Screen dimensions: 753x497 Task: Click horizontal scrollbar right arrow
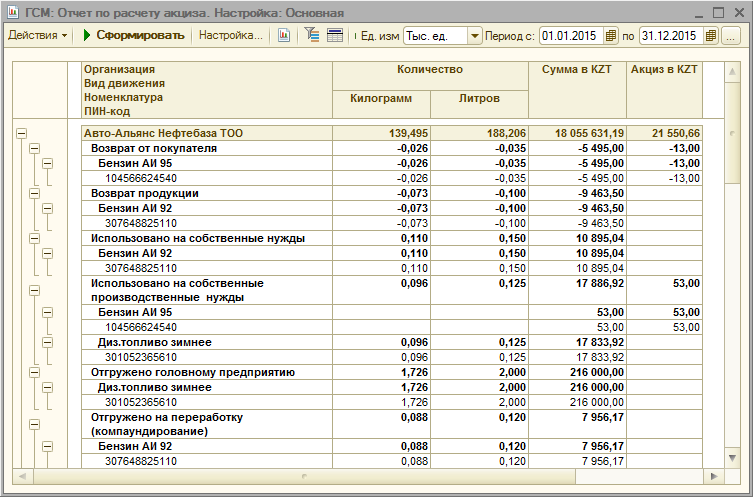[x=714, y=476]
